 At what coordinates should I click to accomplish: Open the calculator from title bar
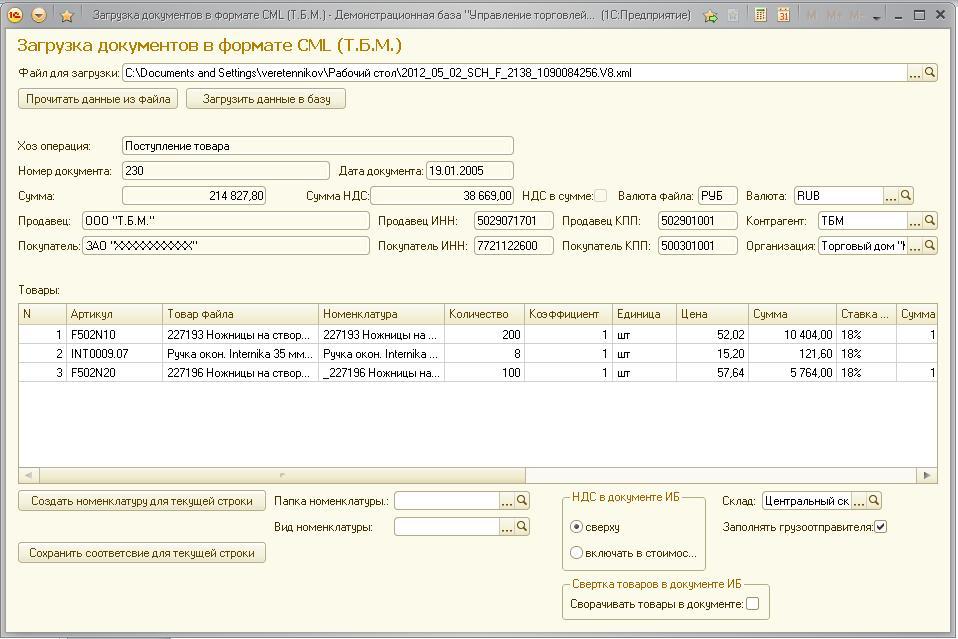(761, 15)
